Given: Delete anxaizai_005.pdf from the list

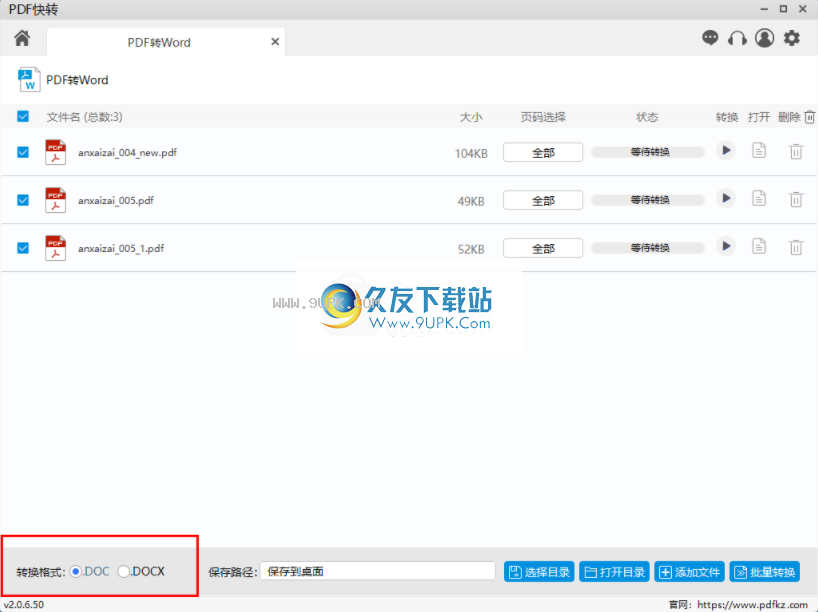Looking at the screenshot, I should [796, 199].
